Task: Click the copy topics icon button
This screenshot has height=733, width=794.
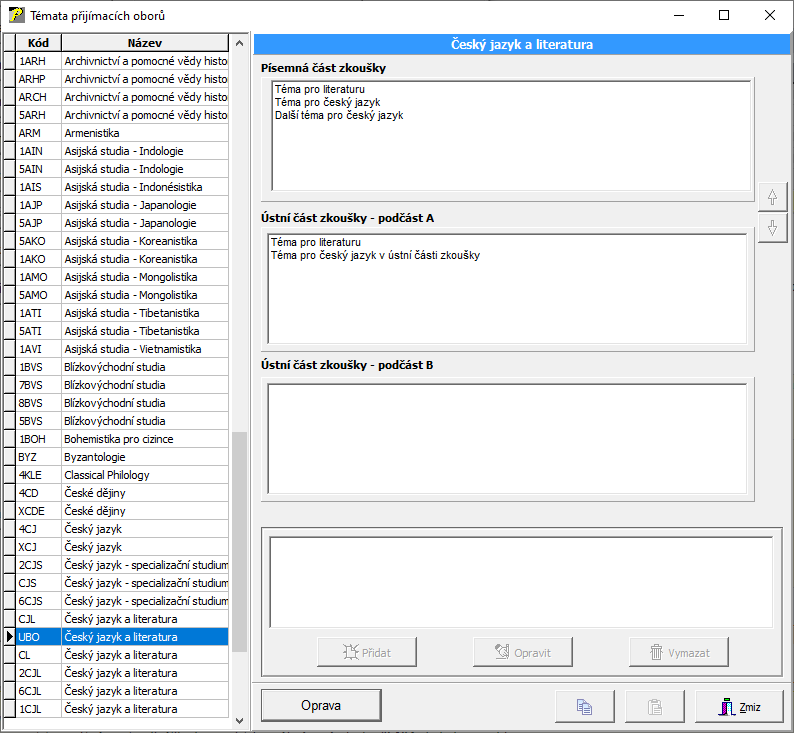Action: tap(585, 706)
